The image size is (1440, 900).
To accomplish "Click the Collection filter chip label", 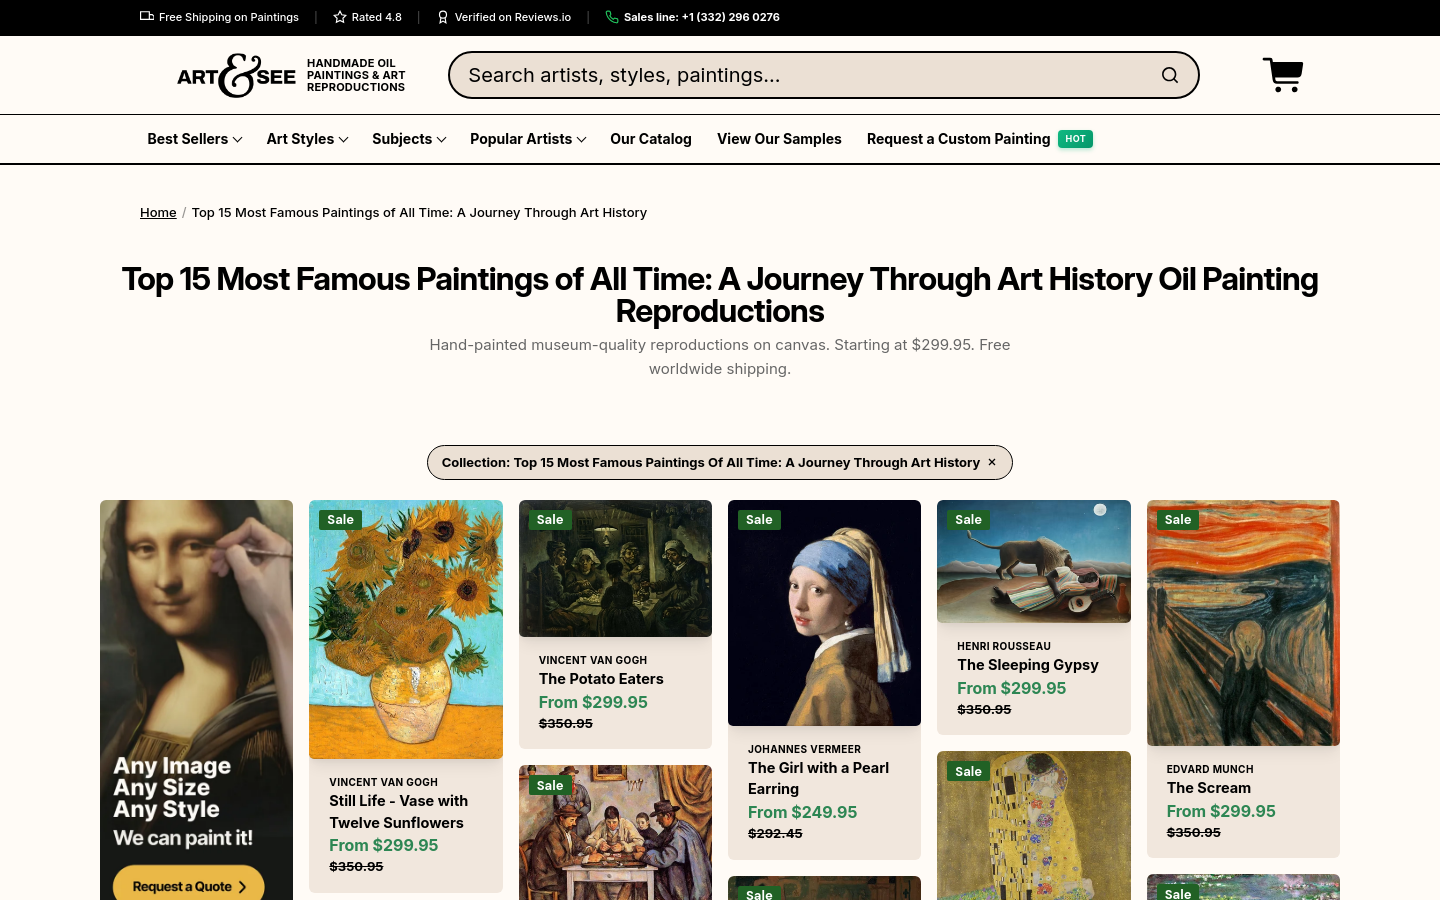I will click(x=711, y=462).
